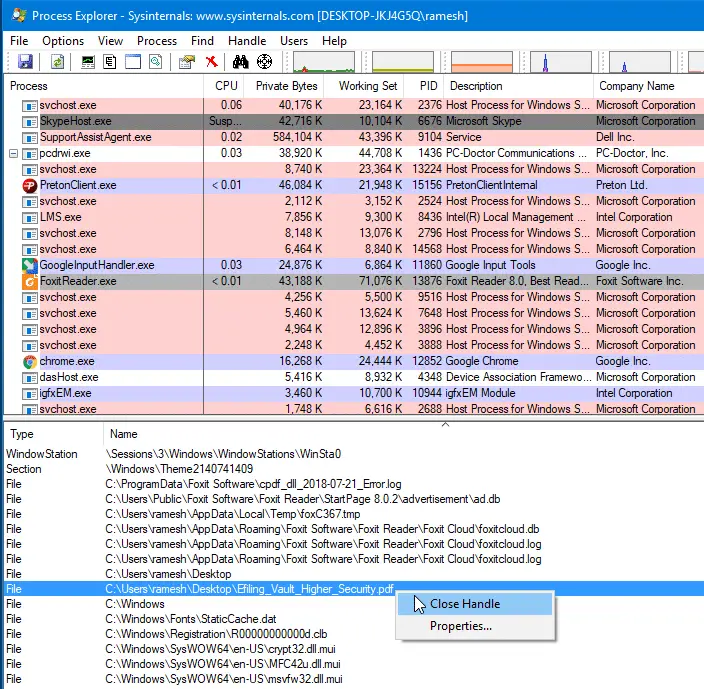704x689 pixels.
Task: Select the foxitcloud.db file handle row
Action: tap(354, 529)
